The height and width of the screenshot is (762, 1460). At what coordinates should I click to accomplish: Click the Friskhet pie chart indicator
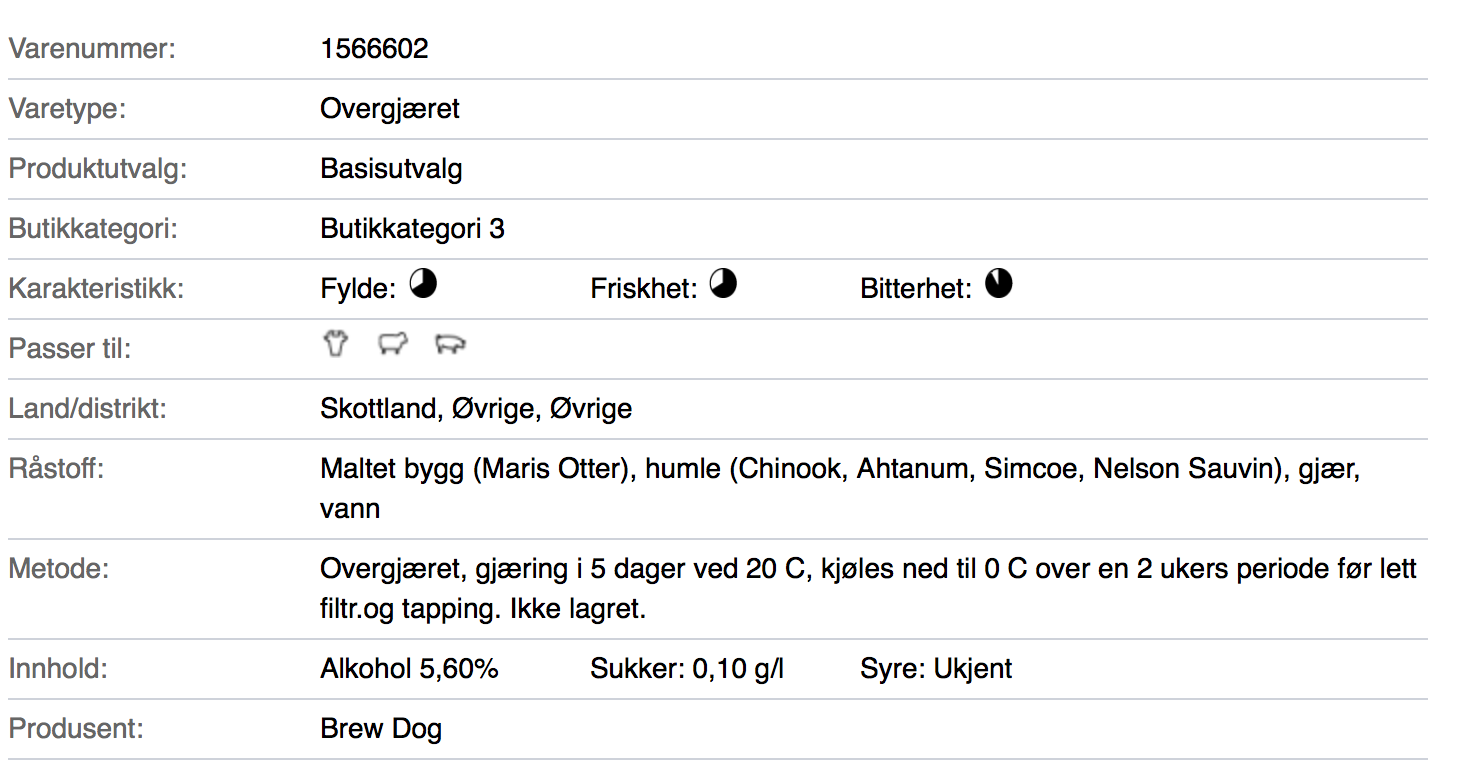coord(723,285)
